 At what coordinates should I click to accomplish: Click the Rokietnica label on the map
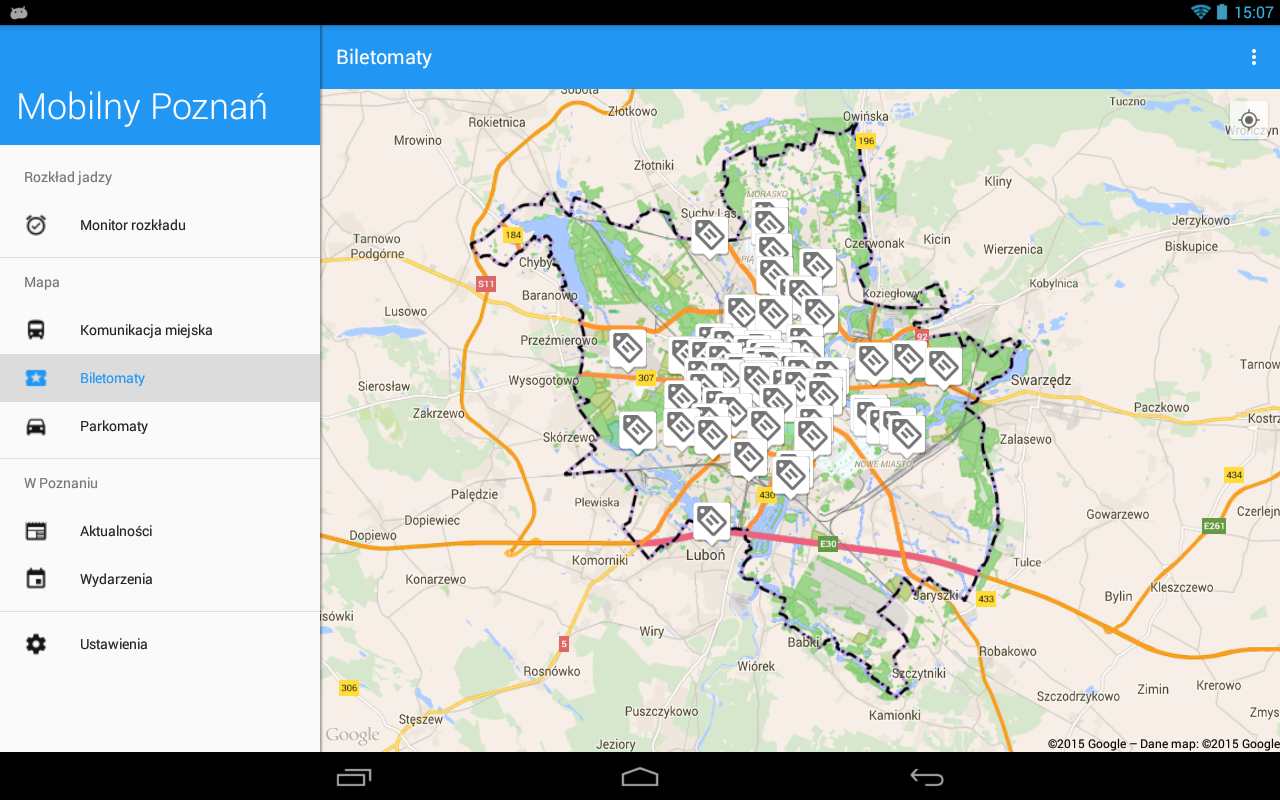497,122
